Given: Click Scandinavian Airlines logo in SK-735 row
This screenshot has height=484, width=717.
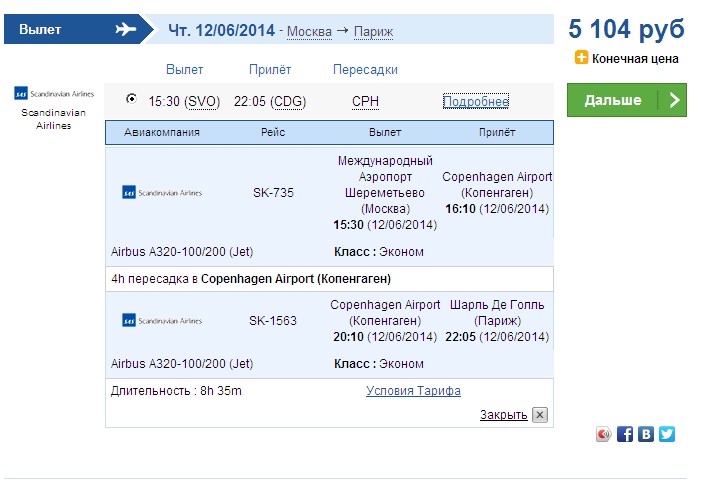Looking at the screenshot, I should point(162,193).
